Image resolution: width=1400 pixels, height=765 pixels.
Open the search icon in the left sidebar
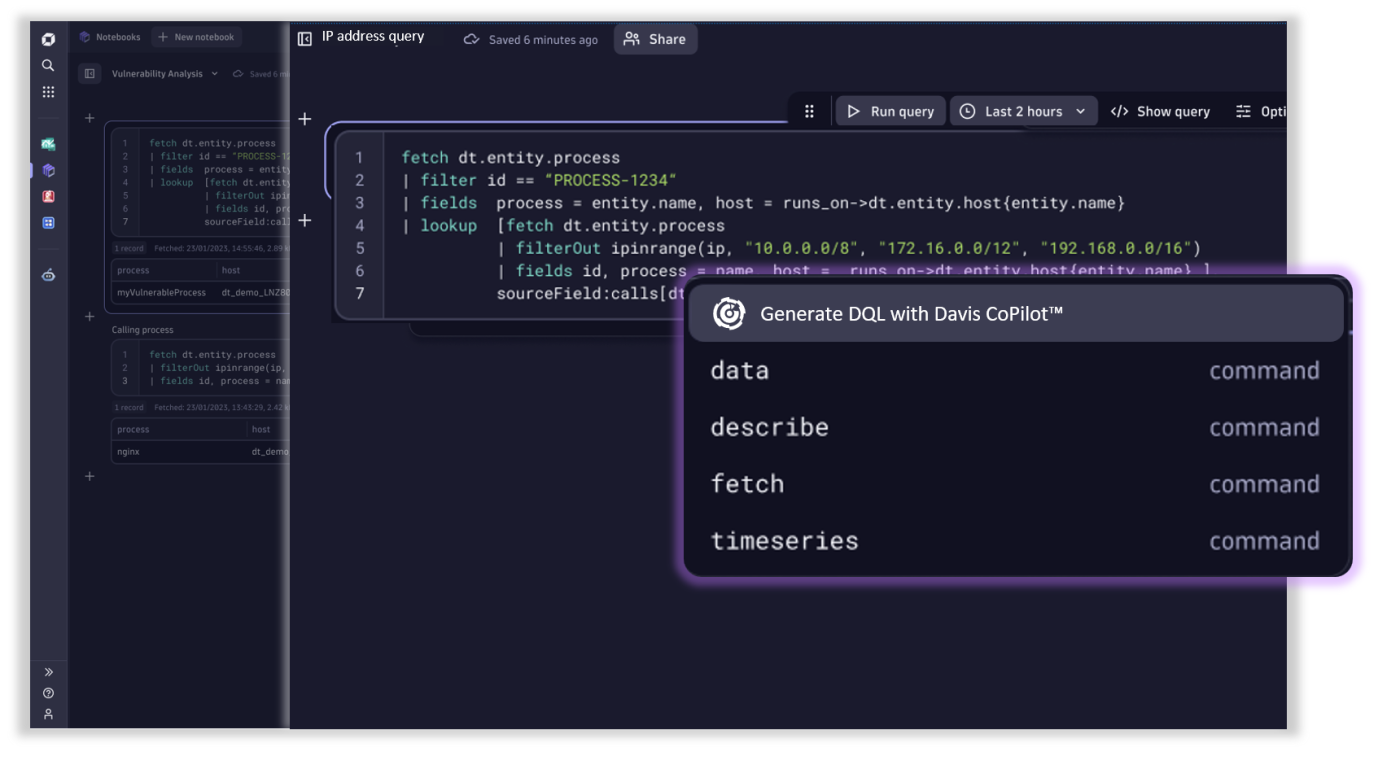[47, 64]
